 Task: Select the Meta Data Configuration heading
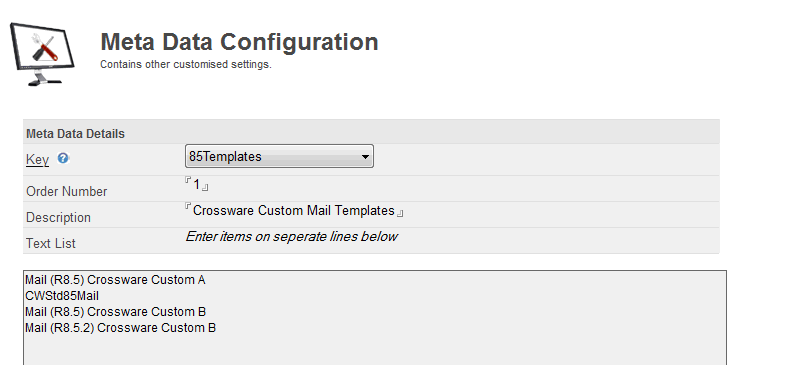pos(239,42)
